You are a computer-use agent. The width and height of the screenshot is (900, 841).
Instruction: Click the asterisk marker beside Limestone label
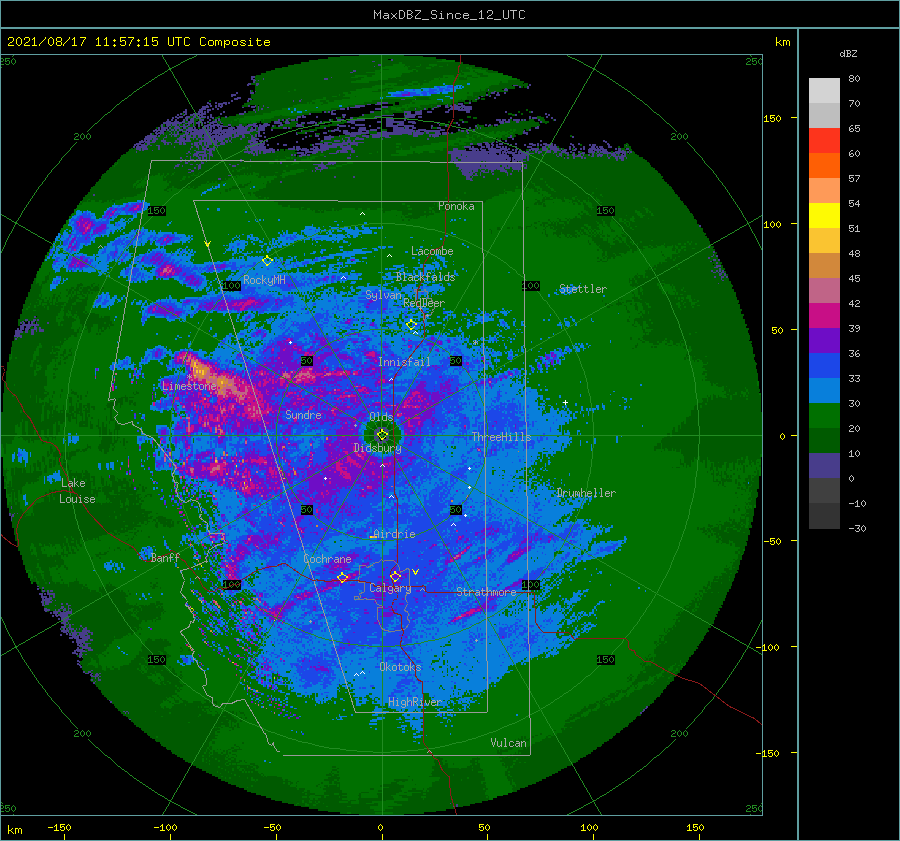point(189,377)
